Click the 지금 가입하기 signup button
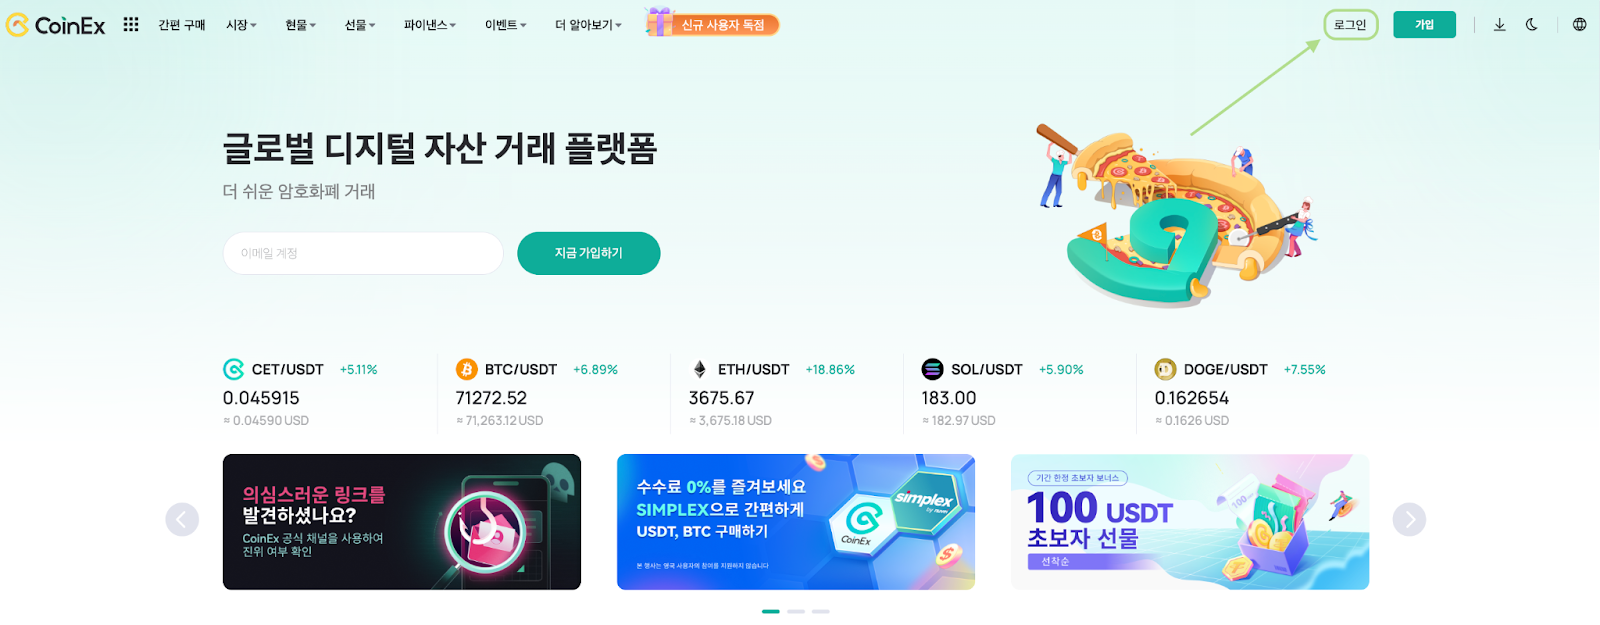Screen dimensions: 1600x625 click(589, 253)
